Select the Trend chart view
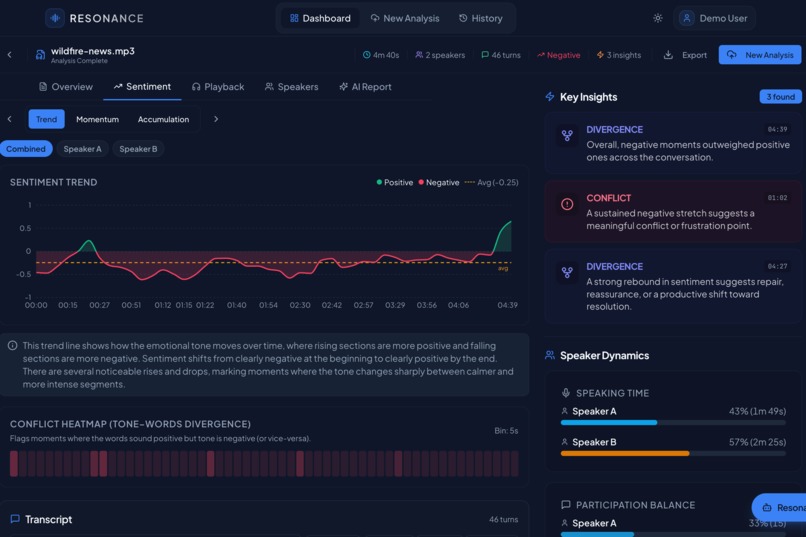Screen dimensions: 806x537 [46, 119]
